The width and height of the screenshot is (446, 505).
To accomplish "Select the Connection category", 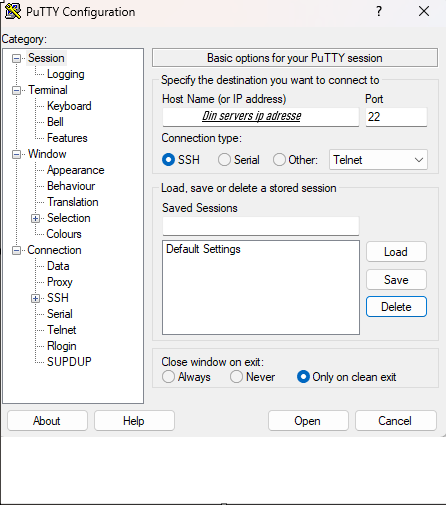I will (x=54, y=250).
